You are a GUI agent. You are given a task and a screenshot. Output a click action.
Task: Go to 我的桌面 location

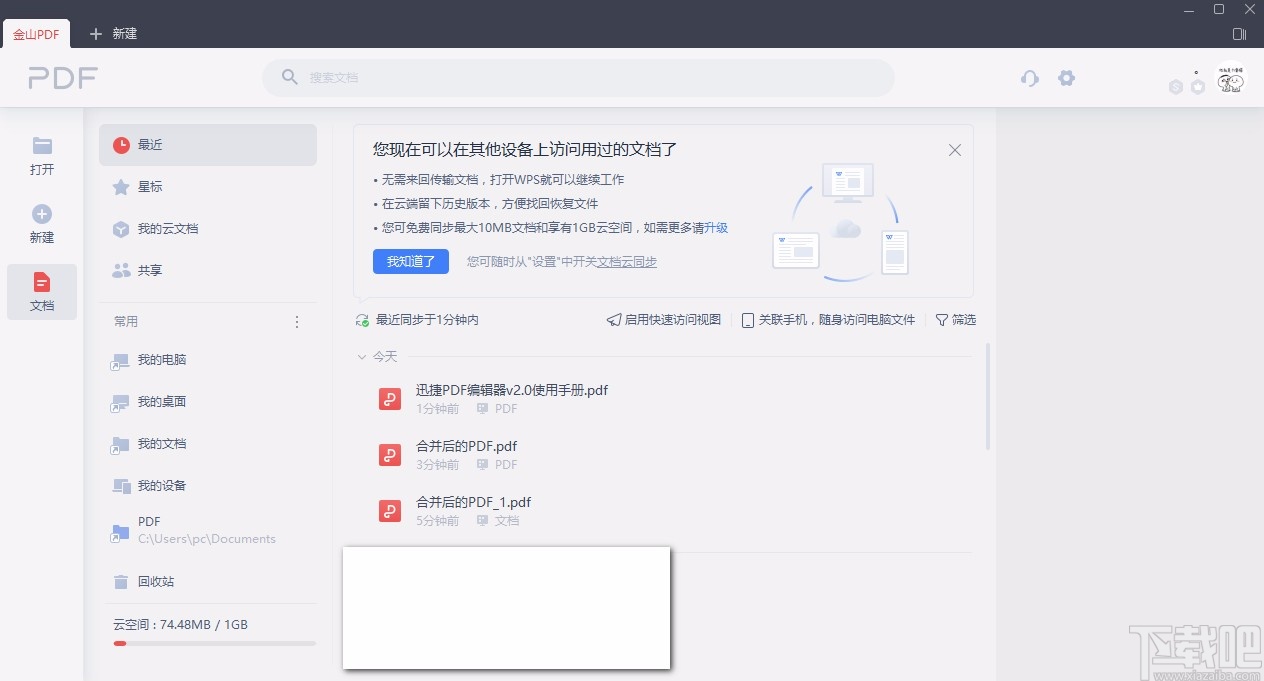pyautogui.click(x=208, y=402)
